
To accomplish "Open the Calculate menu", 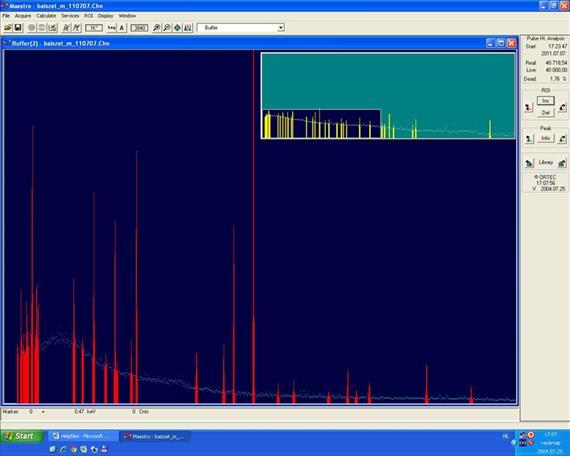I will [x=46, y=16].
